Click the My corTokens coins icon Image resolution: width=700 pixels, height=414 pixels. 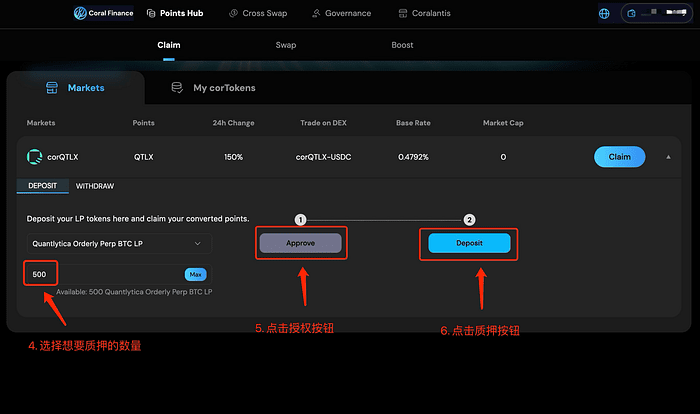coord(177,88)
